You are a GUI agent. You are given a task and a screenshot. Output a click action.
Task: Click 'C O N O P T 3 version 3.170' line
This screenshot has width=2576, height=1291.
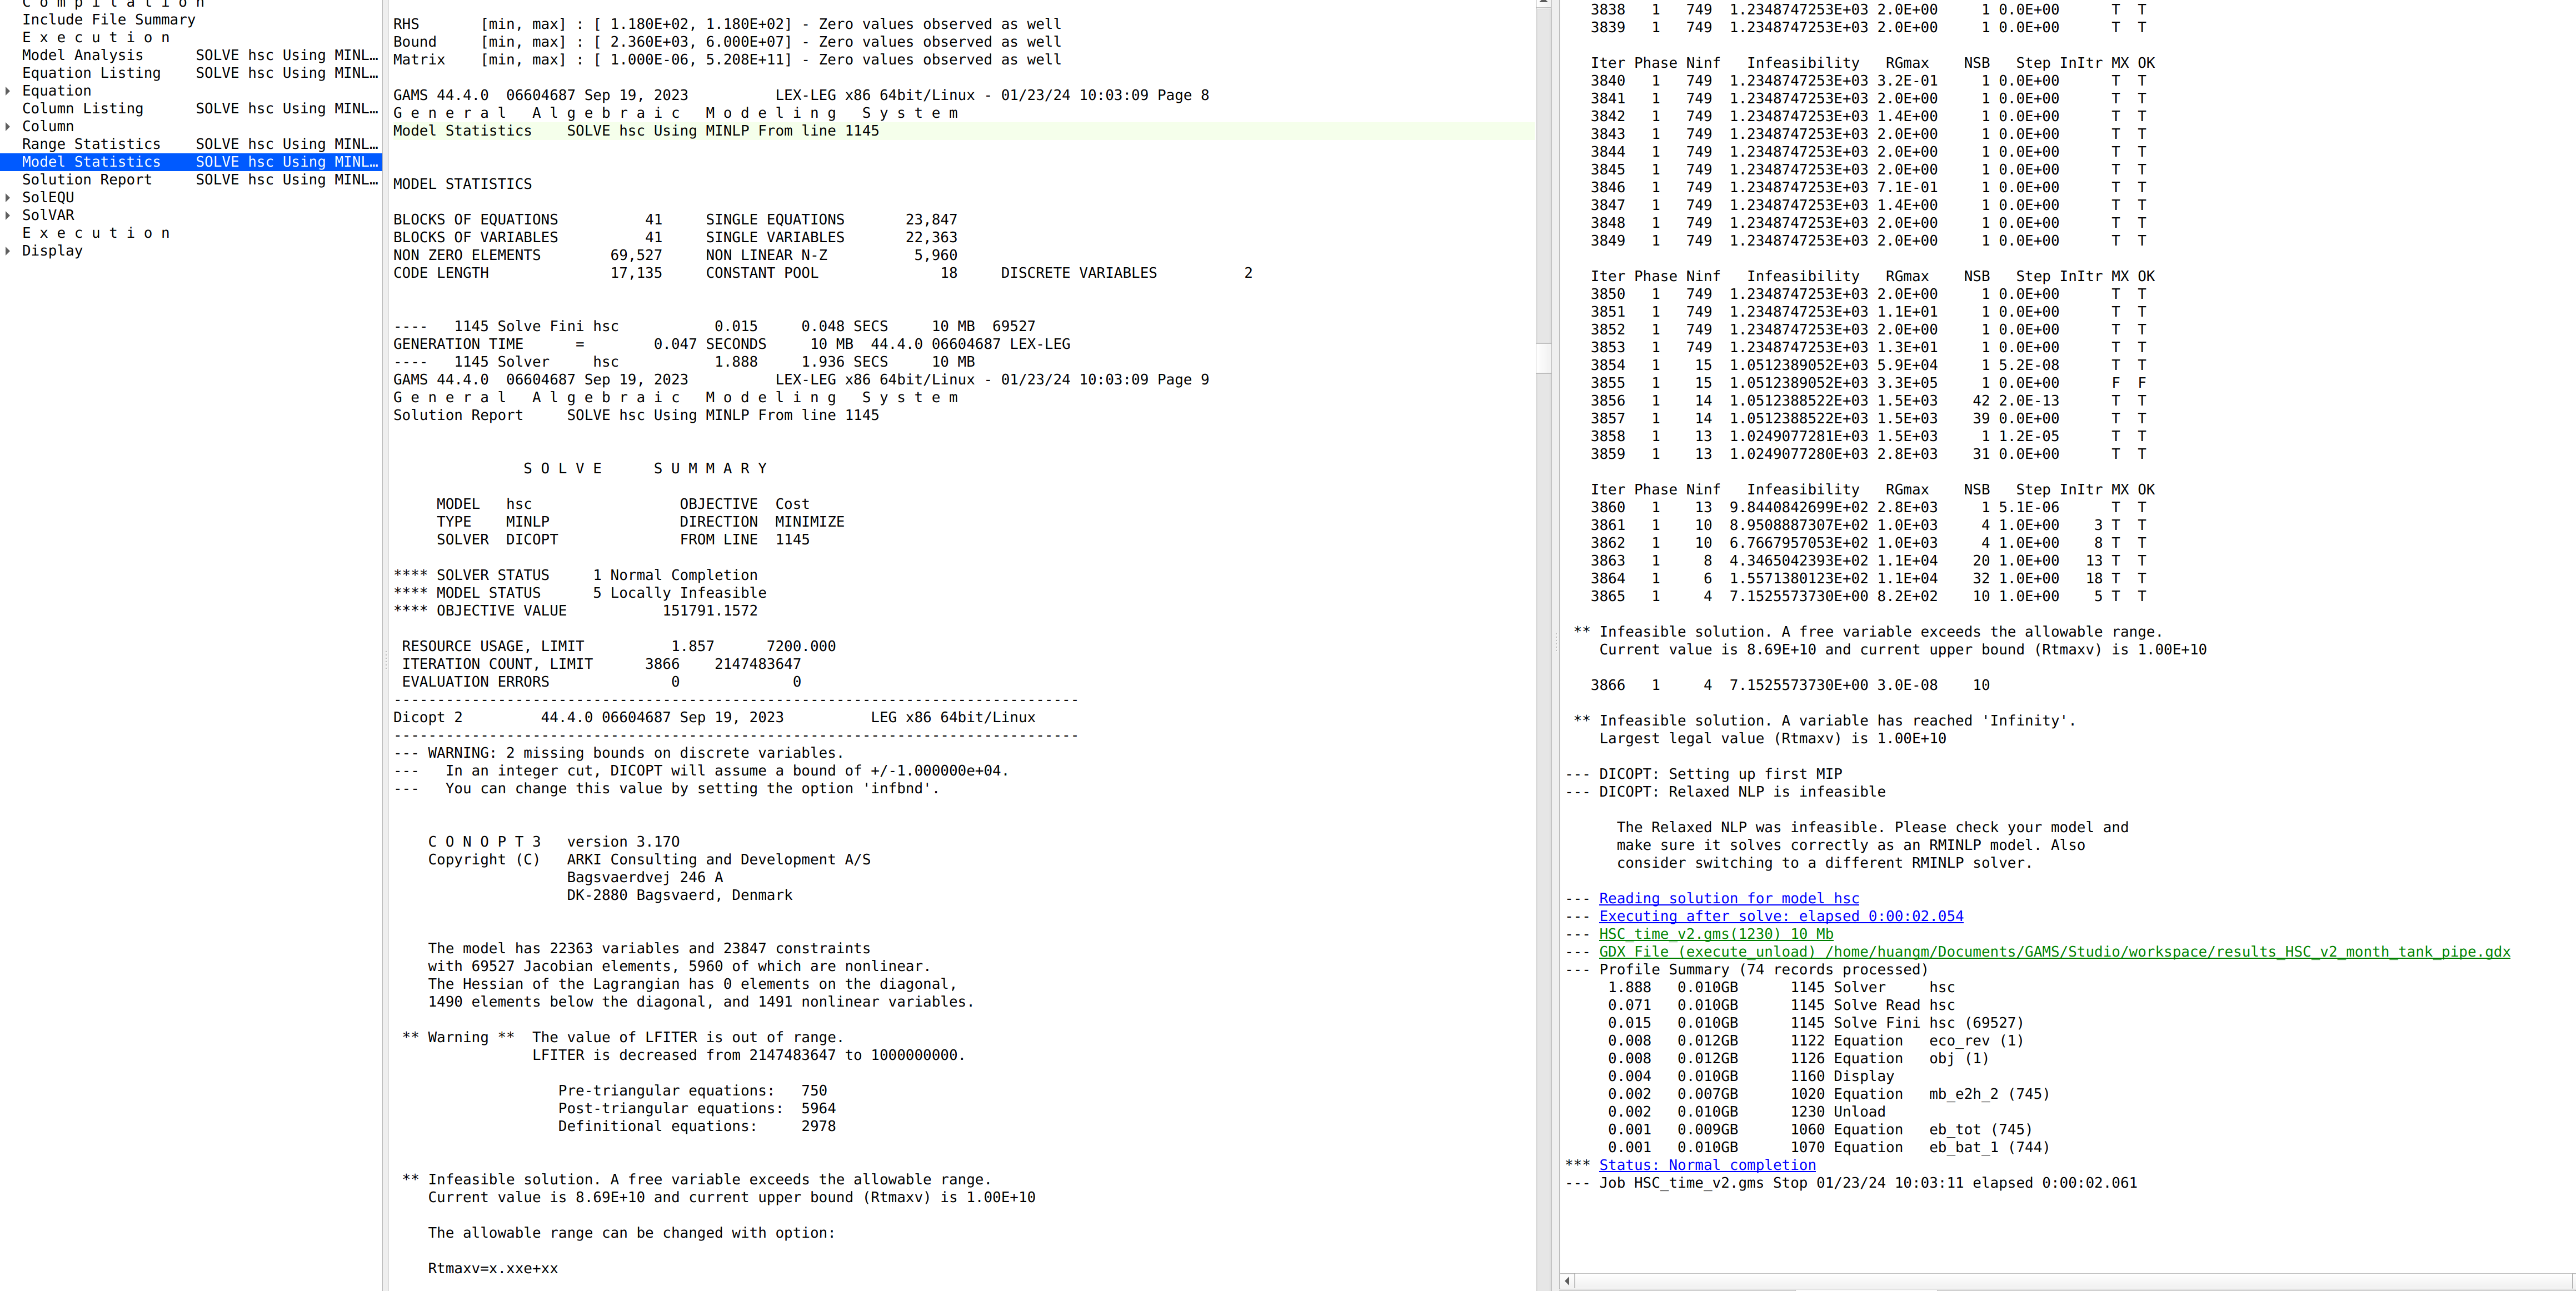(x=553, y=842)
